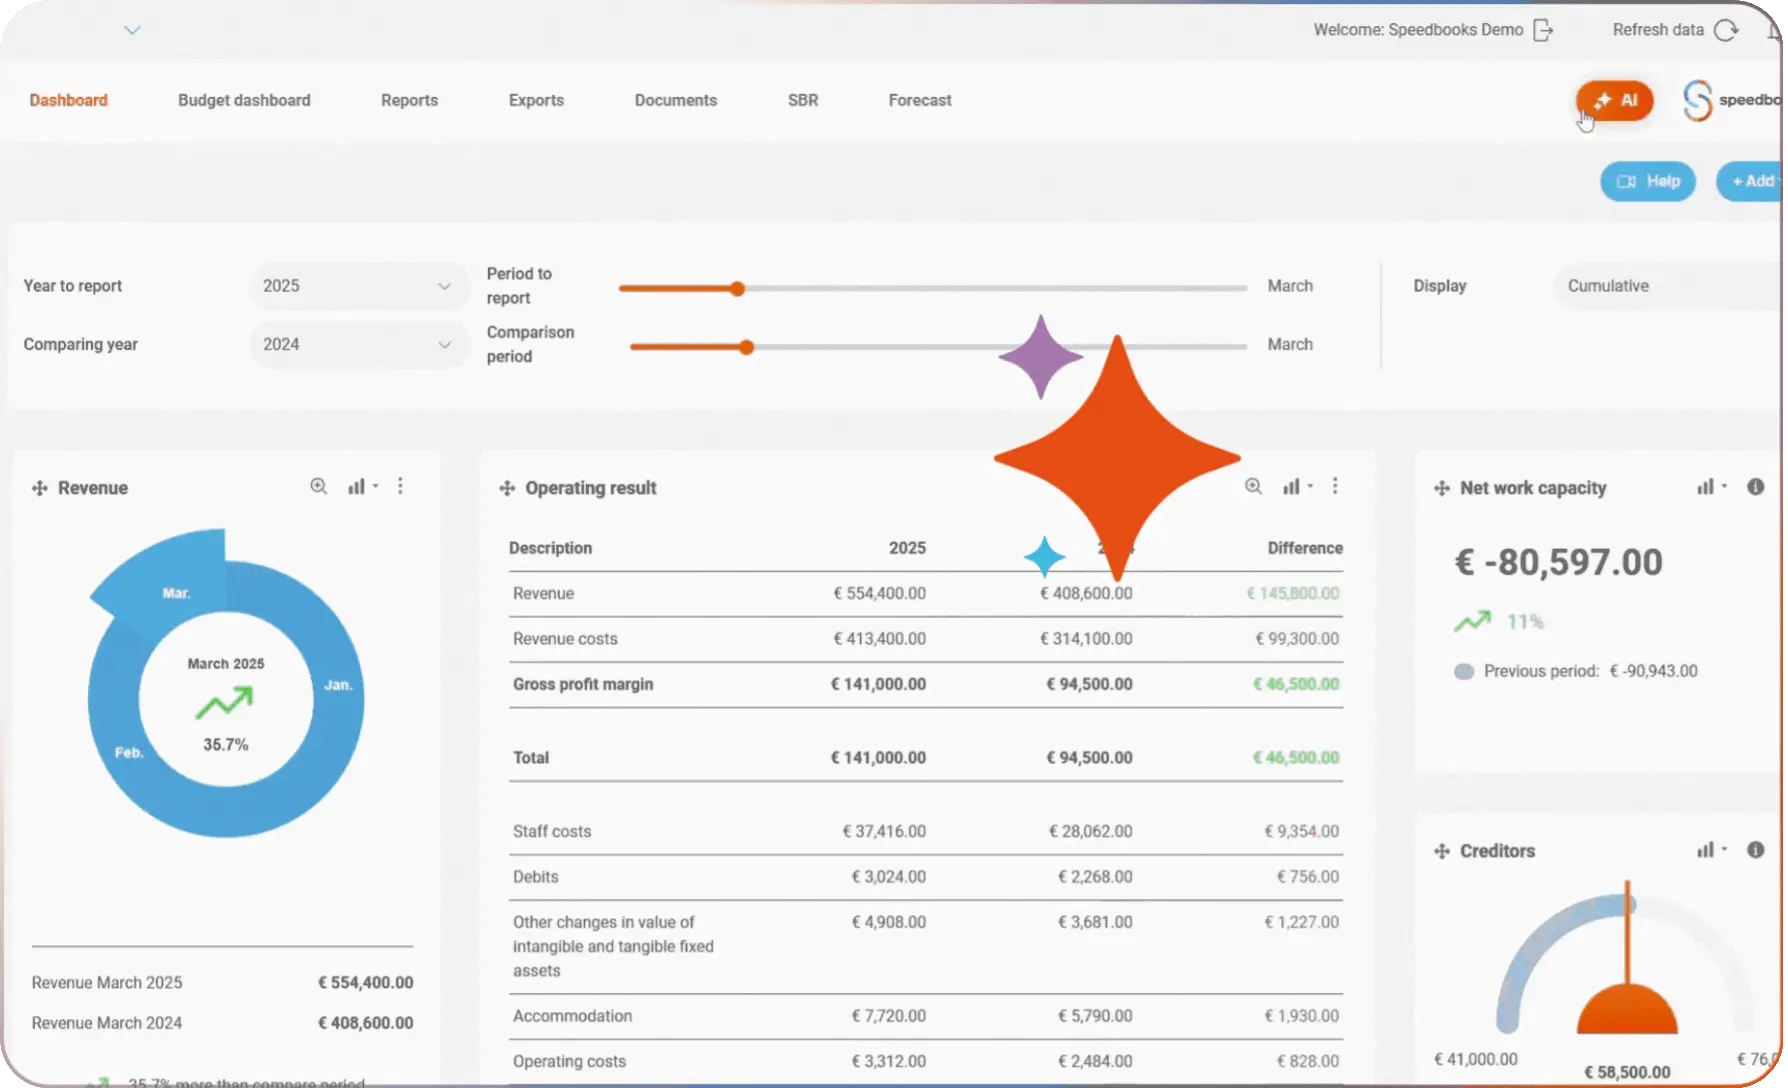This screenshot has width=1788, height=1088.
Task: Open the Dashboard tab
Action: click(x=68, y=100)
